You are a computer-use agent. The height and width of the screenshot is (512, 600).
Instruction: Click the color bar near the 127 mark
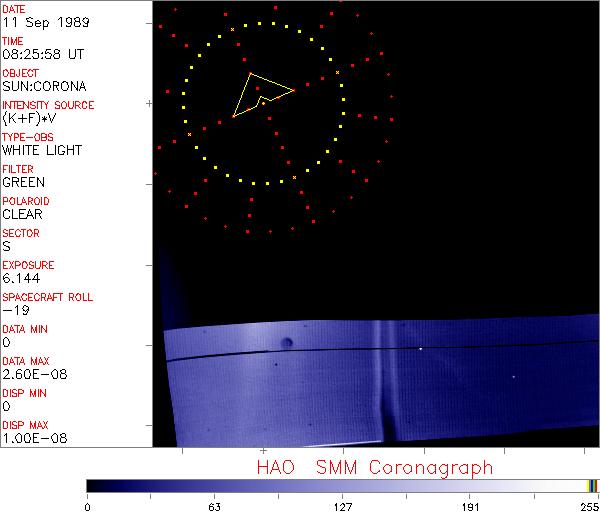[x=342, y=485]
